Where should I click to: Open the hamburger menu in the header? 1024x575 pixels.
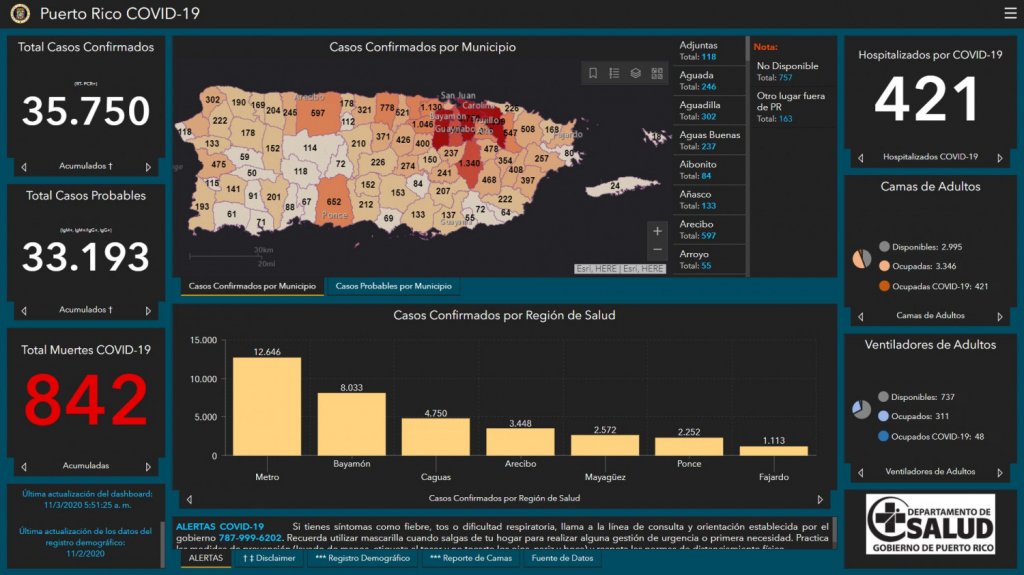point(1009,13)
